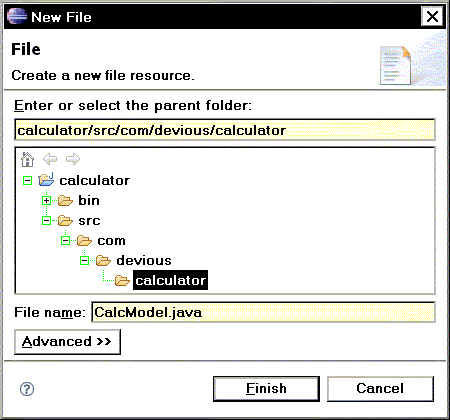Click the com folder icon
The width and height of the screenshot is (450, 420).
84,240
